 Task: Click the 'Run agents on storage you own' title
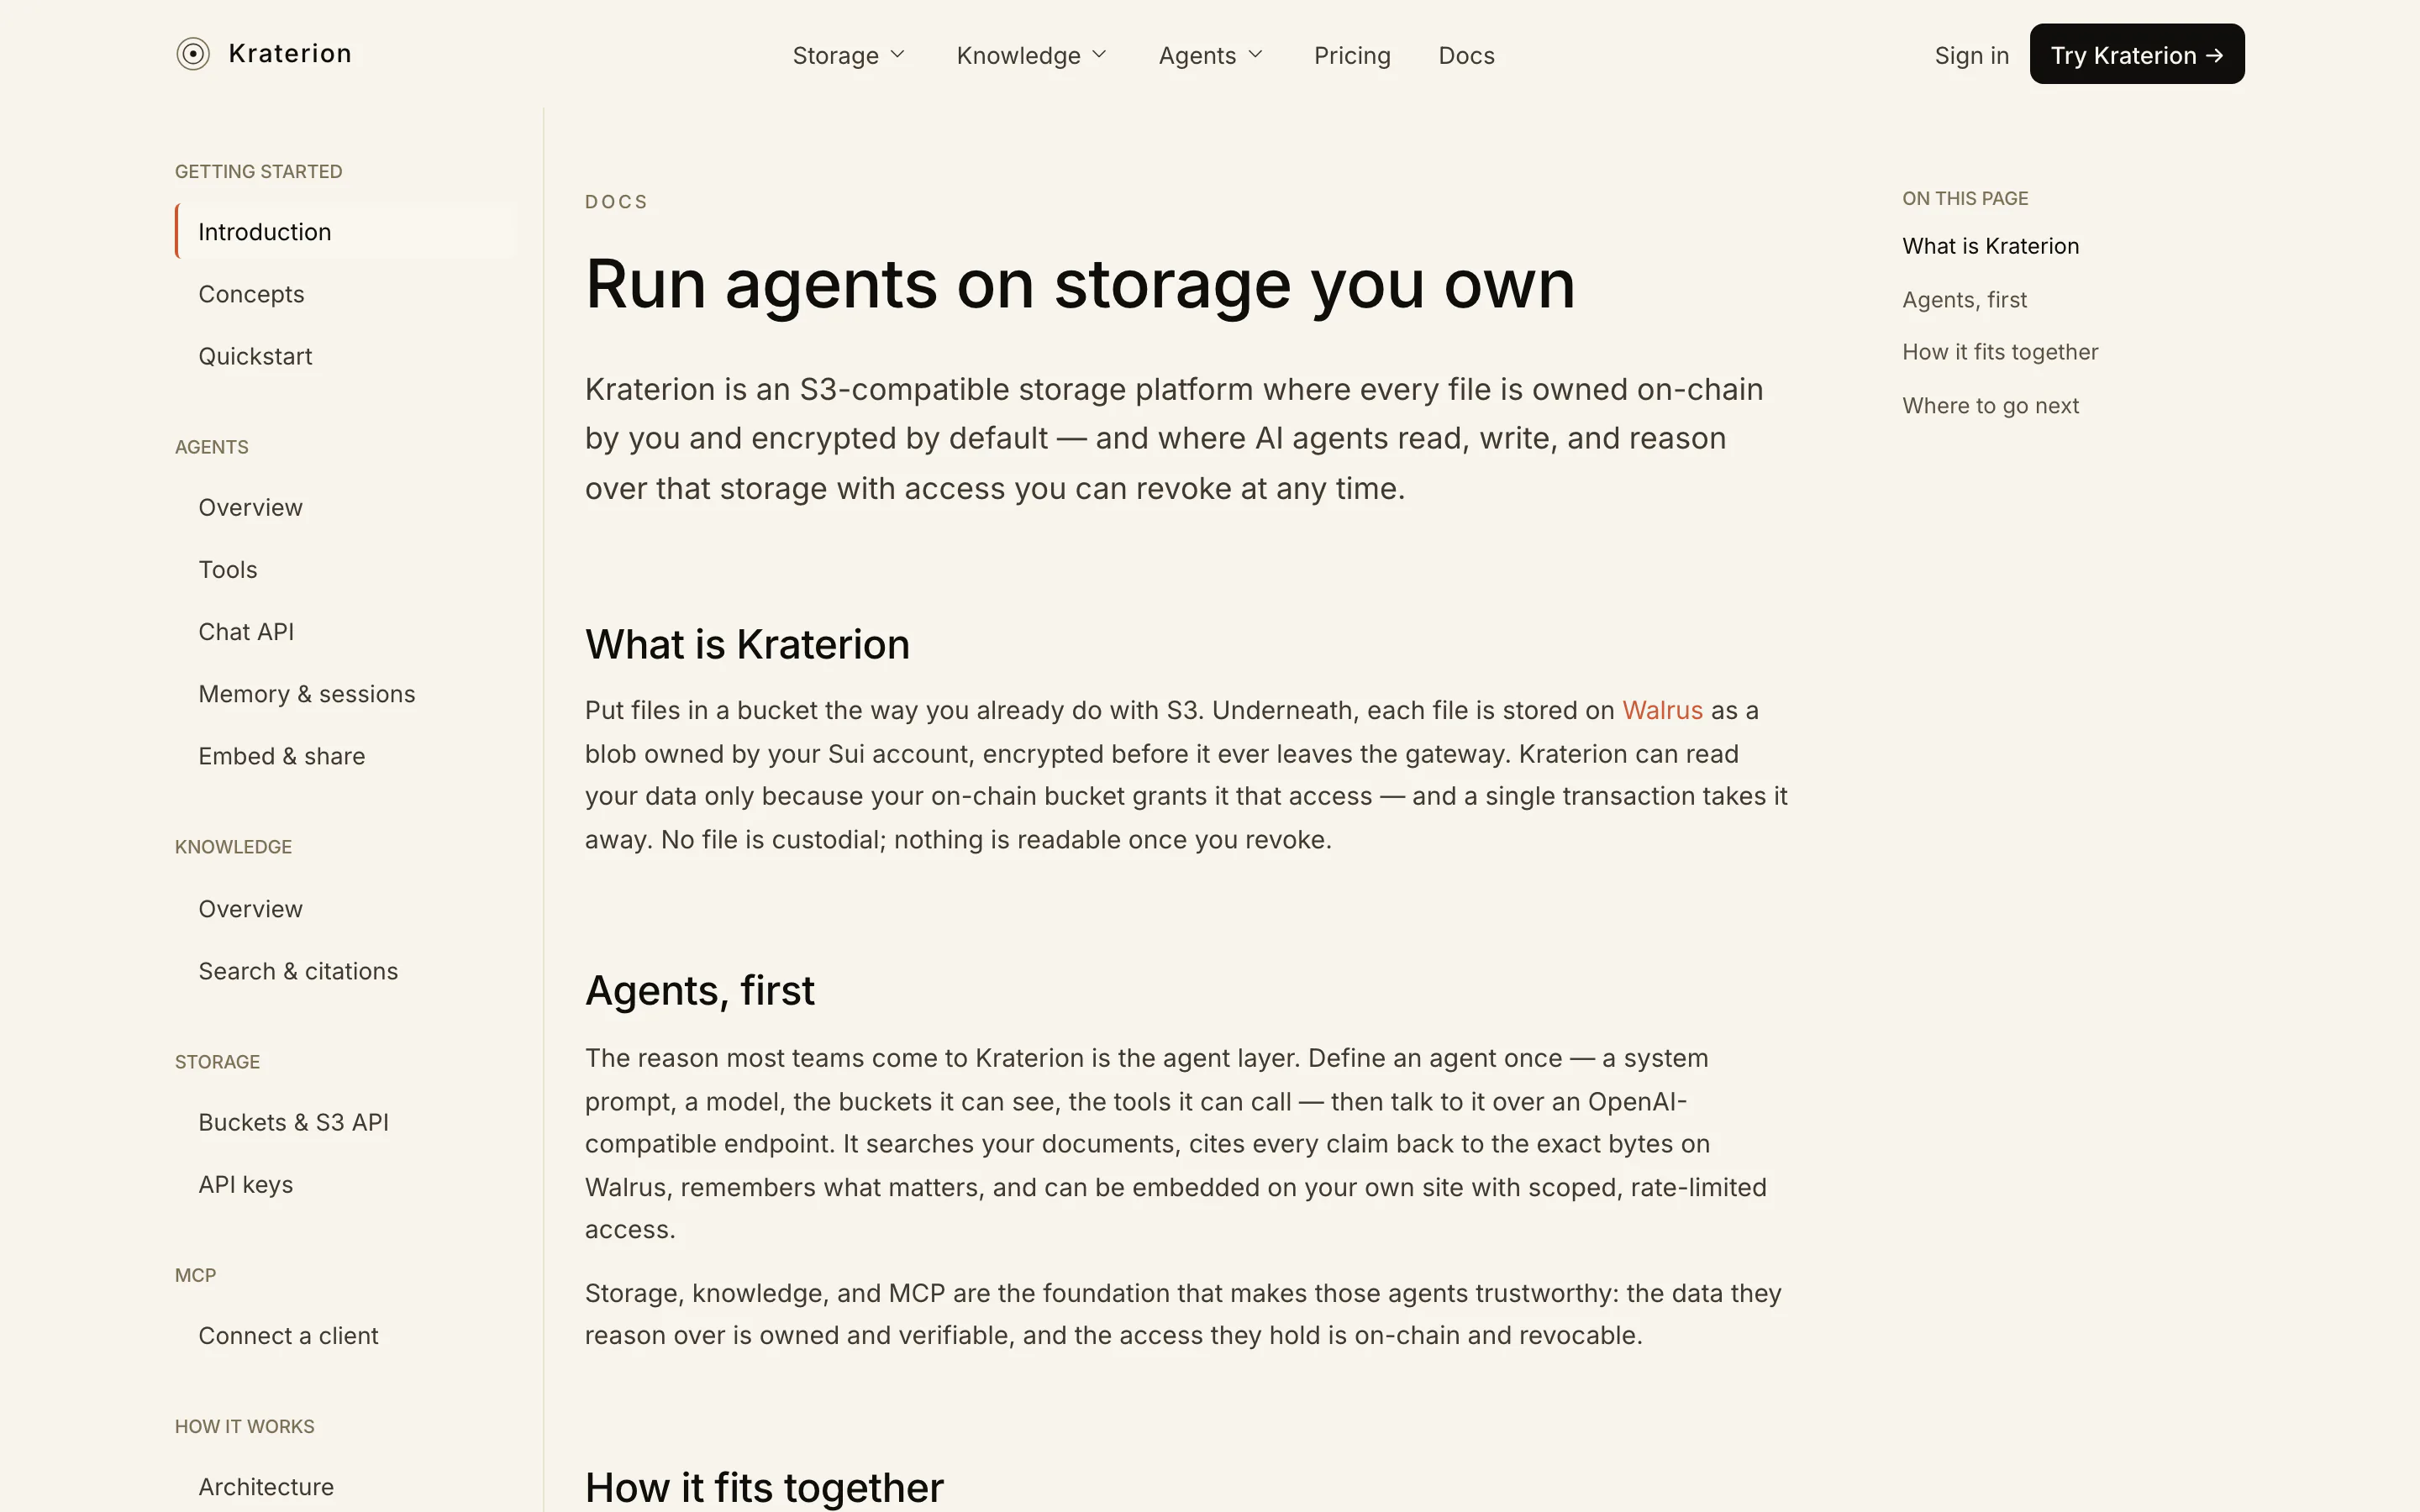click(x=1080, y=285)
